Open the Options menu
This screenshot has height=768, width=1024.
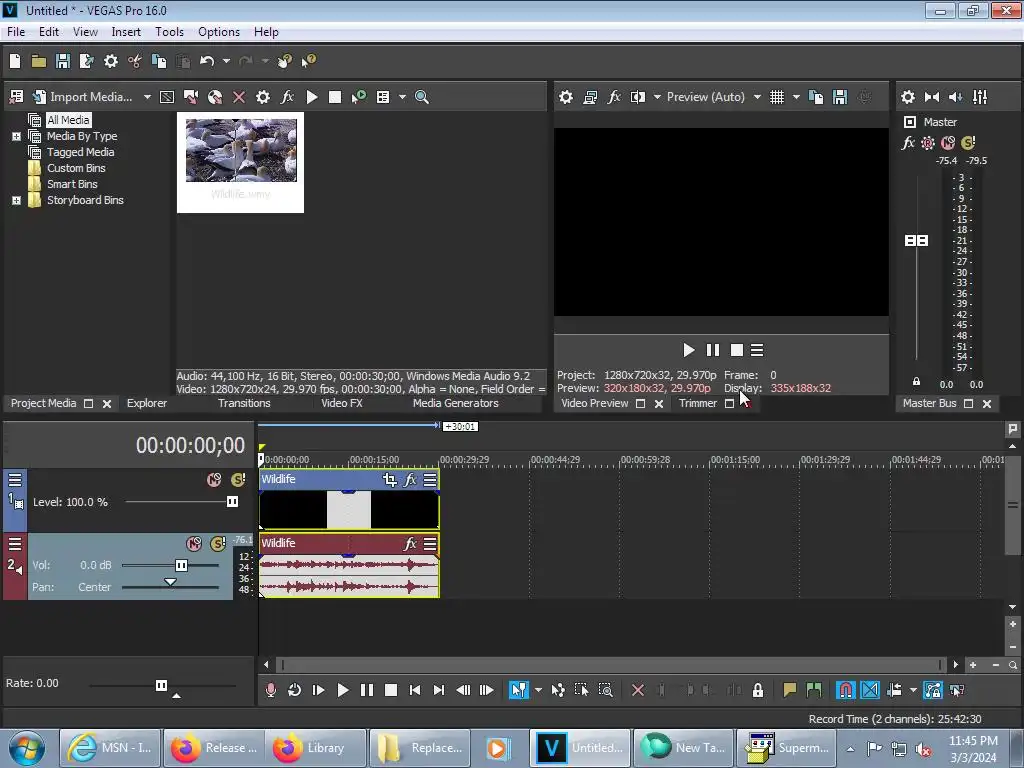click(x=219, y=32)
